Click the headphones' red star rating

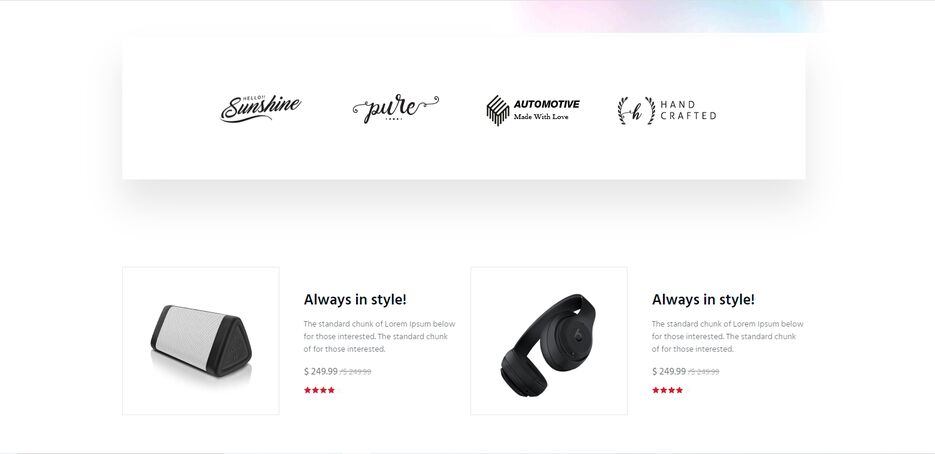click(667, 390)
